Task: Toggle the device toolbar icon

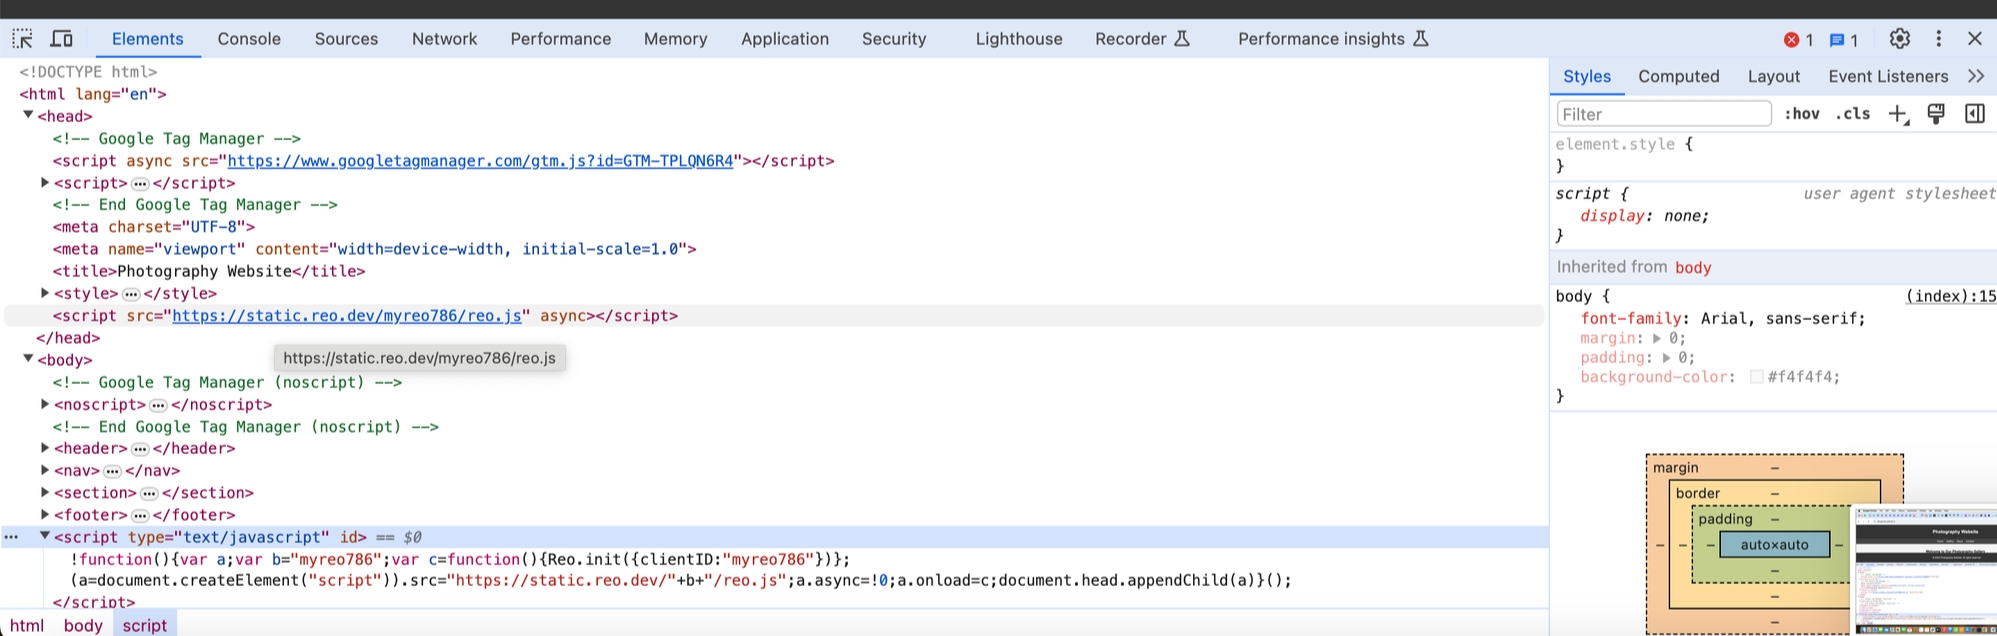Action: 62,39
